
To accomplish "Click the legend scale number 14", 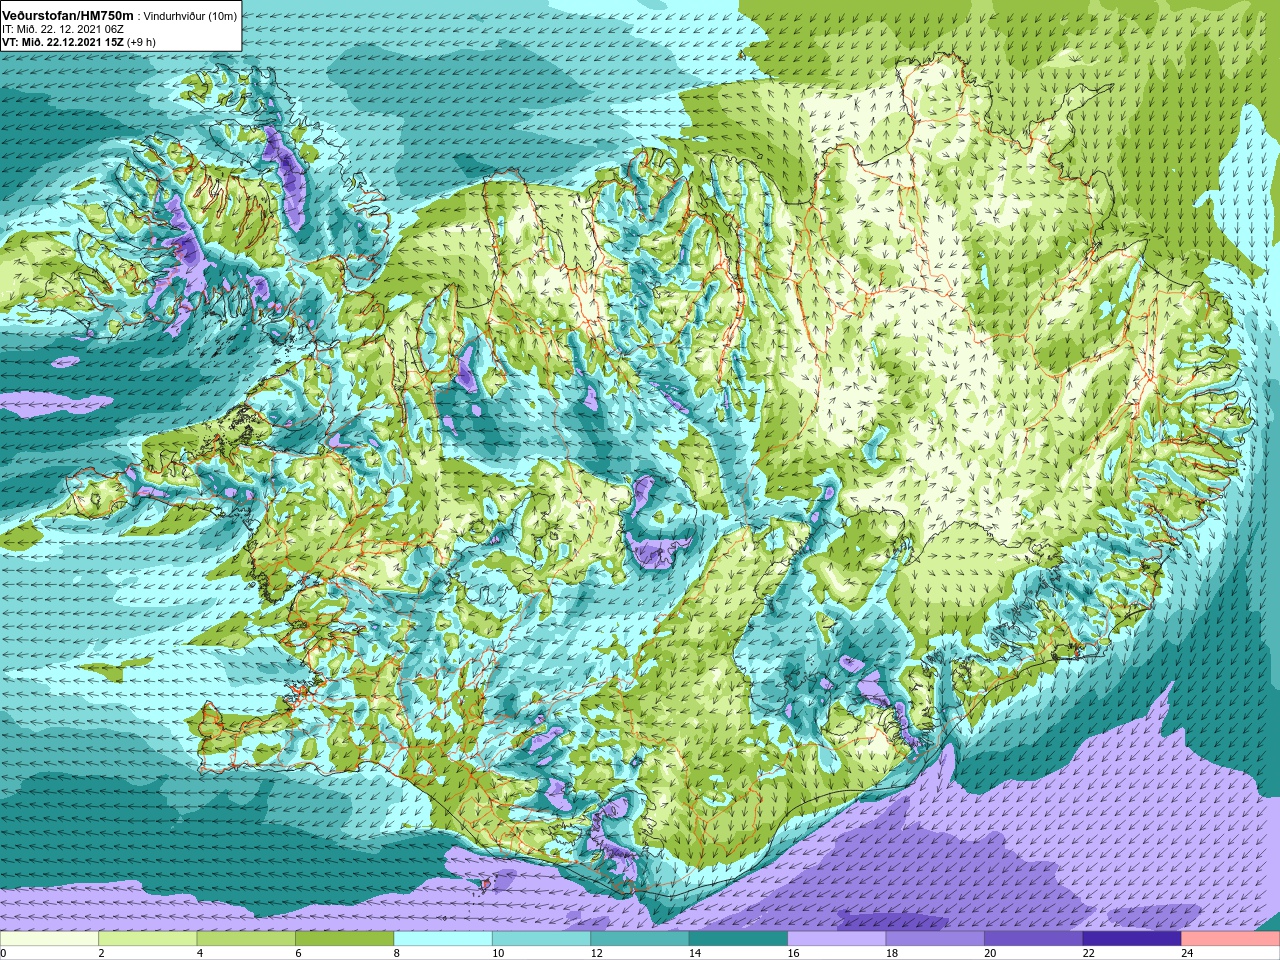I will click(x=695, y=953).
